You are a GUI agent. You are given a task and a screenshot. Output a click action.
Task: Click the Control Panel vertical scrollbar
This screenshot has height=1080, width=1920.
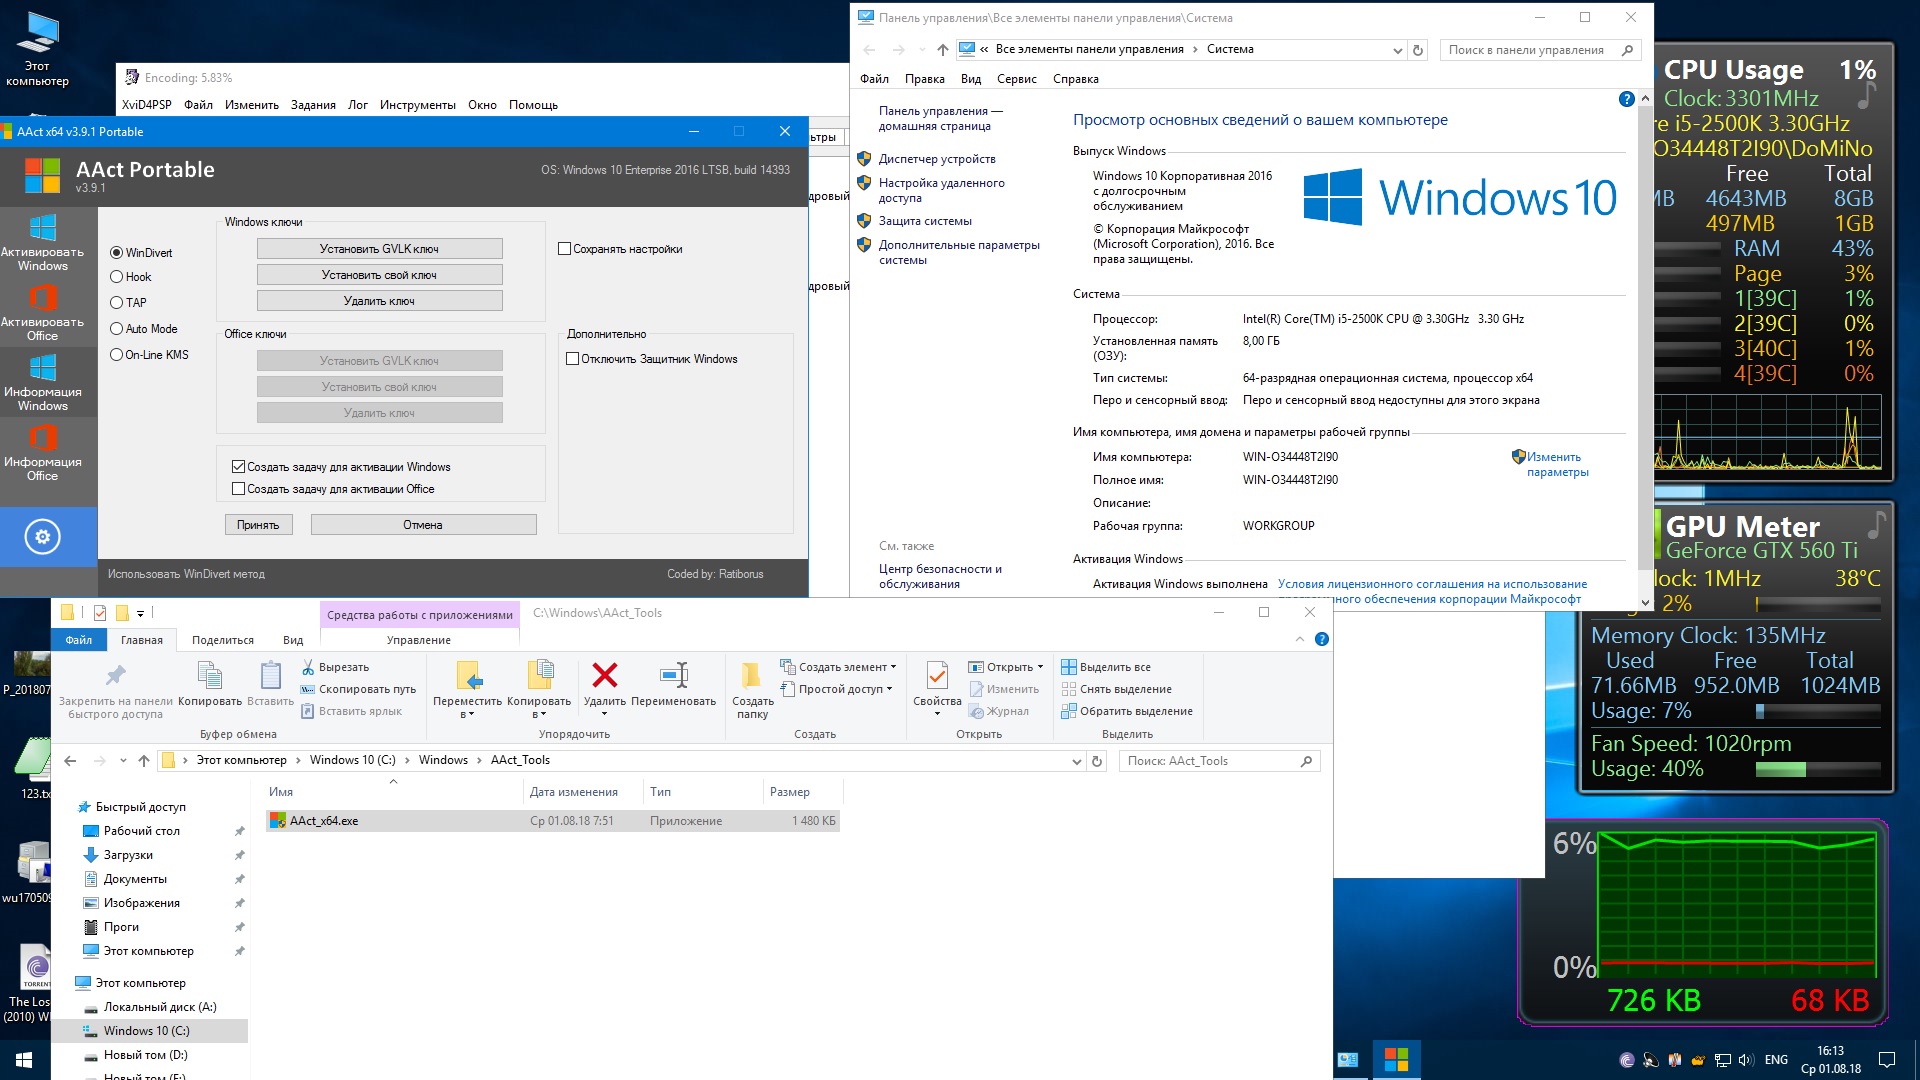click(x=1646, y=340)
